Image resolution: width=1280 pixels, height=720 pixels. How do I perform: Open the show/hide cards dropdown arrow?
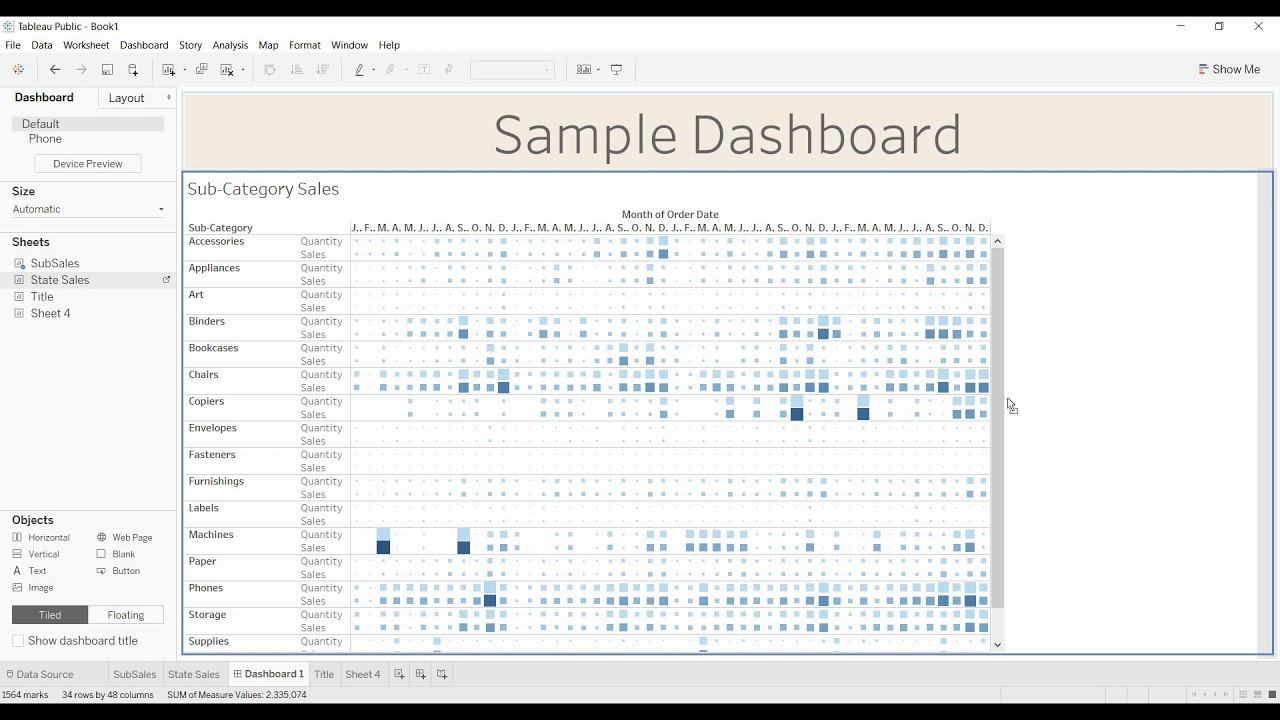[598, 70]
